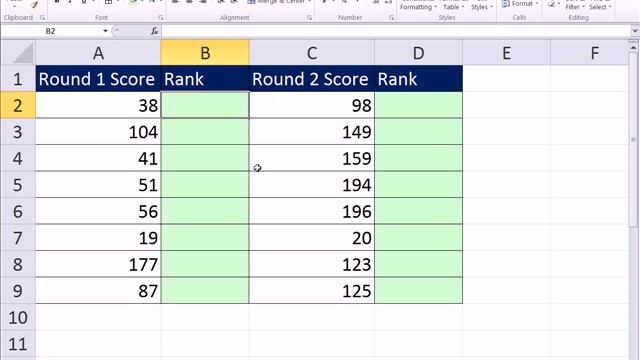Select the cell containing 177
640x360 pixels.
point(98,264)
